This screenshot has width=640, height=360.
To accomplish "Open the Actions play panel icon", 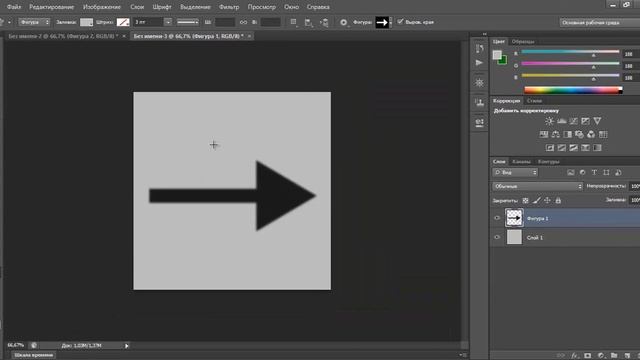I will pos(479,63).
